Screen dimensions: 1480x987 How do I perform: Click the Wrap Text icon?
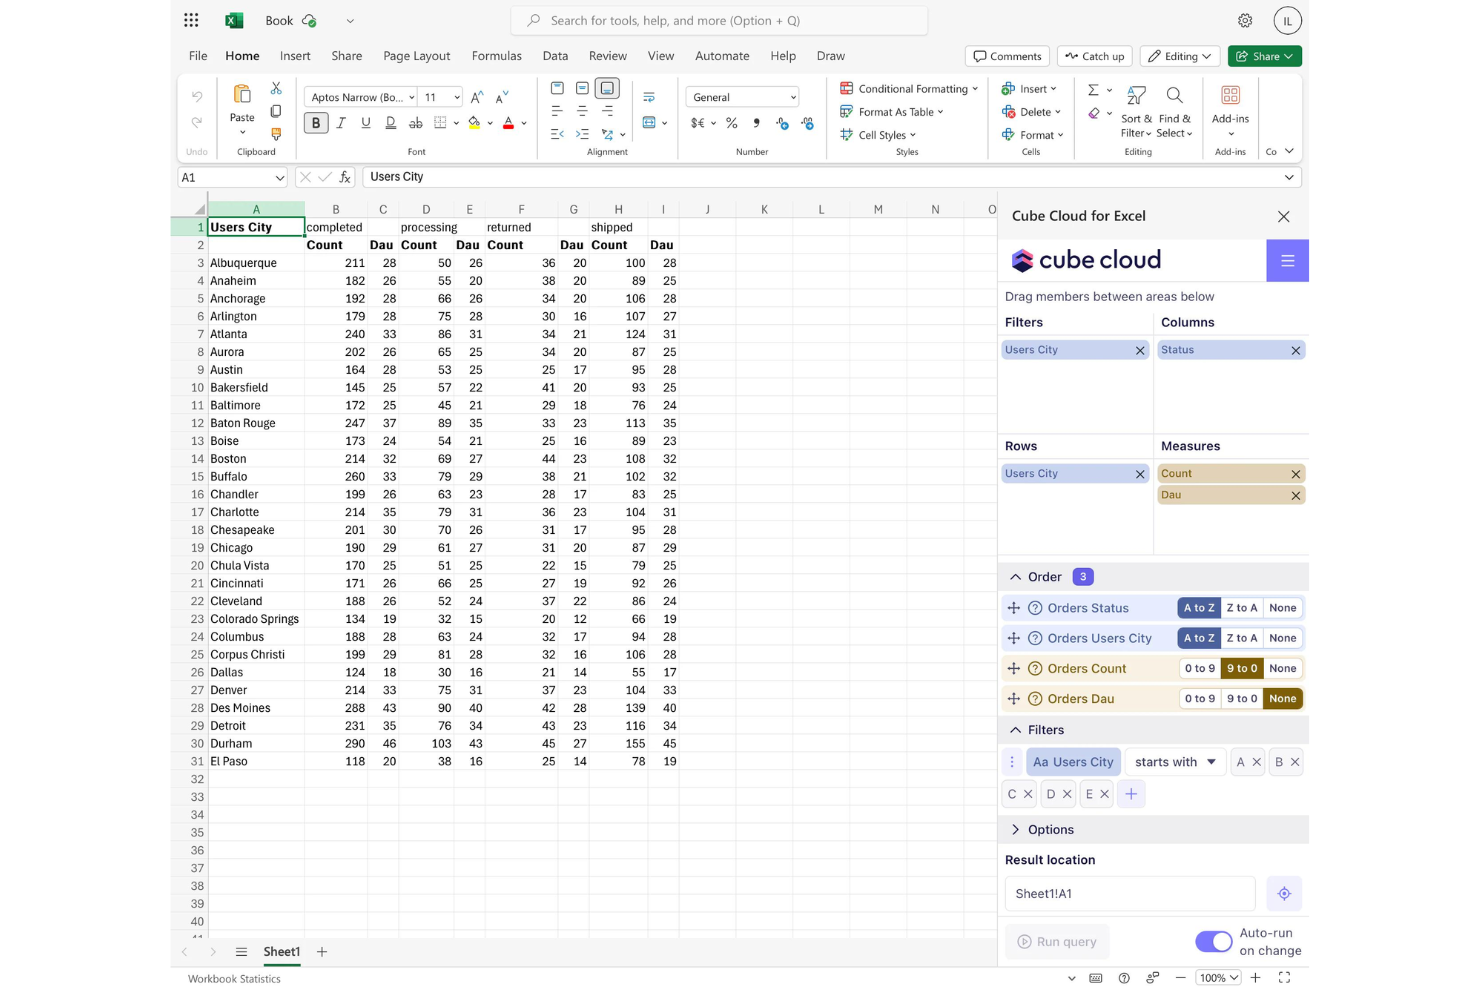pyautogui.click(x=649, y=97)
